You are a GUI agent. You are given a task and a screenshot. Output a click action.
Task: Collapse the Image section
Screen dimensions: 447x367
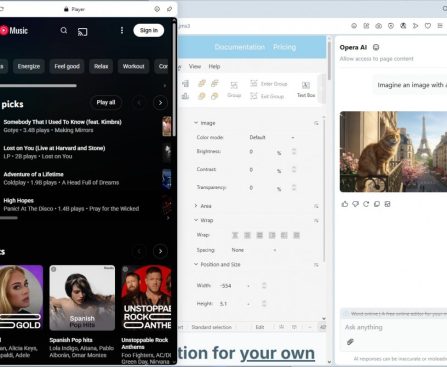tap(196, 123)
